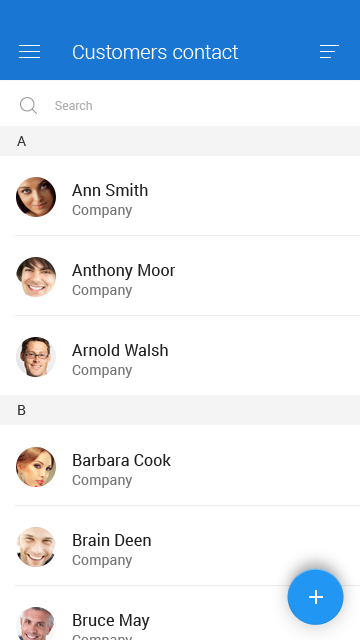
Task: Tap Arnold Walsh's avatar photo
Action: (x=36, y=357)
